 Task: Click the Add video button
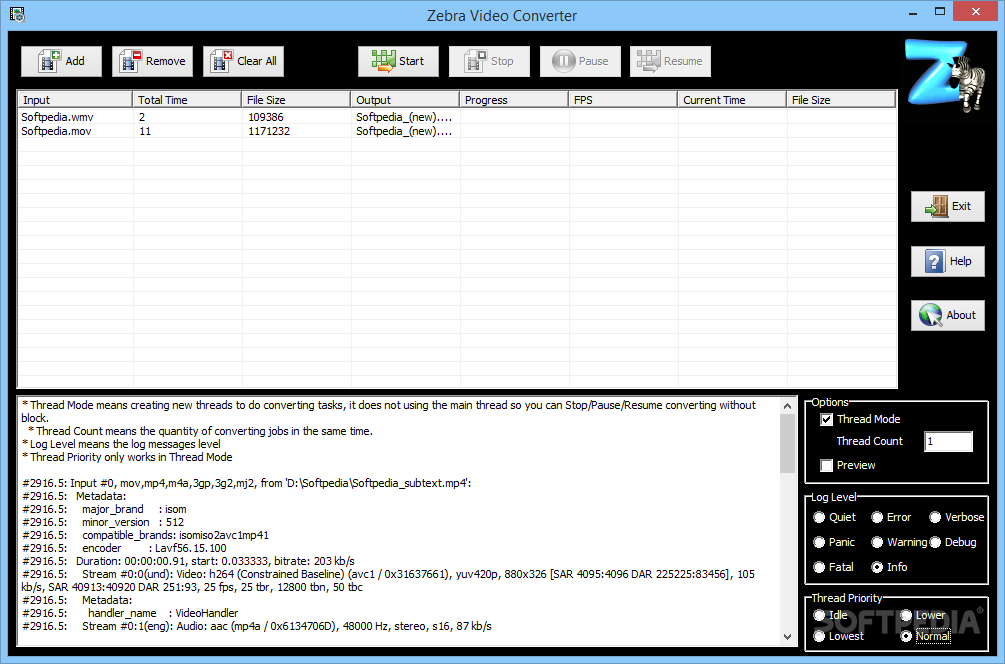[x=62, y=62]
